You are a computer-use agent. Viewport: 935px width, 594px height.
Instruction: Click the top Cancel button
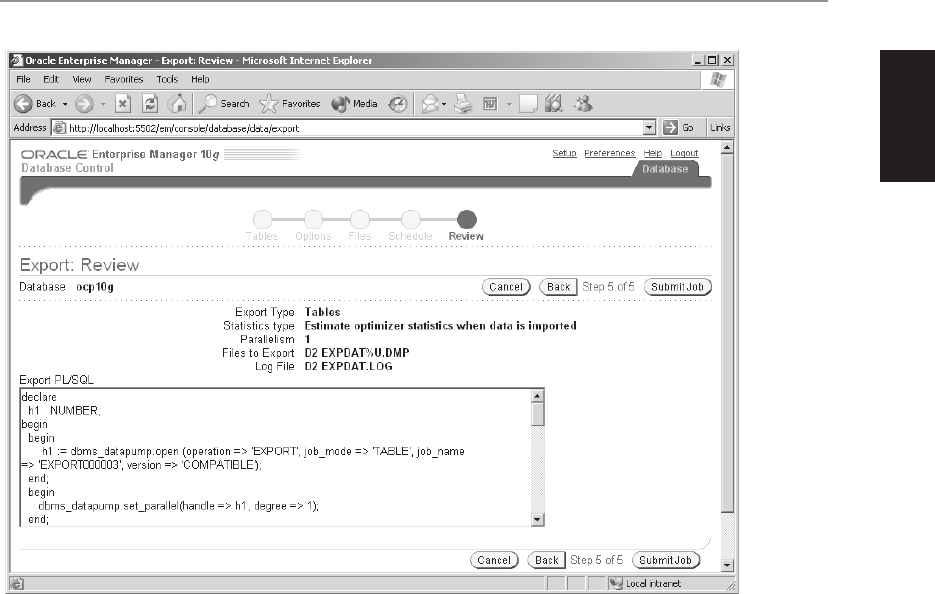506,287
